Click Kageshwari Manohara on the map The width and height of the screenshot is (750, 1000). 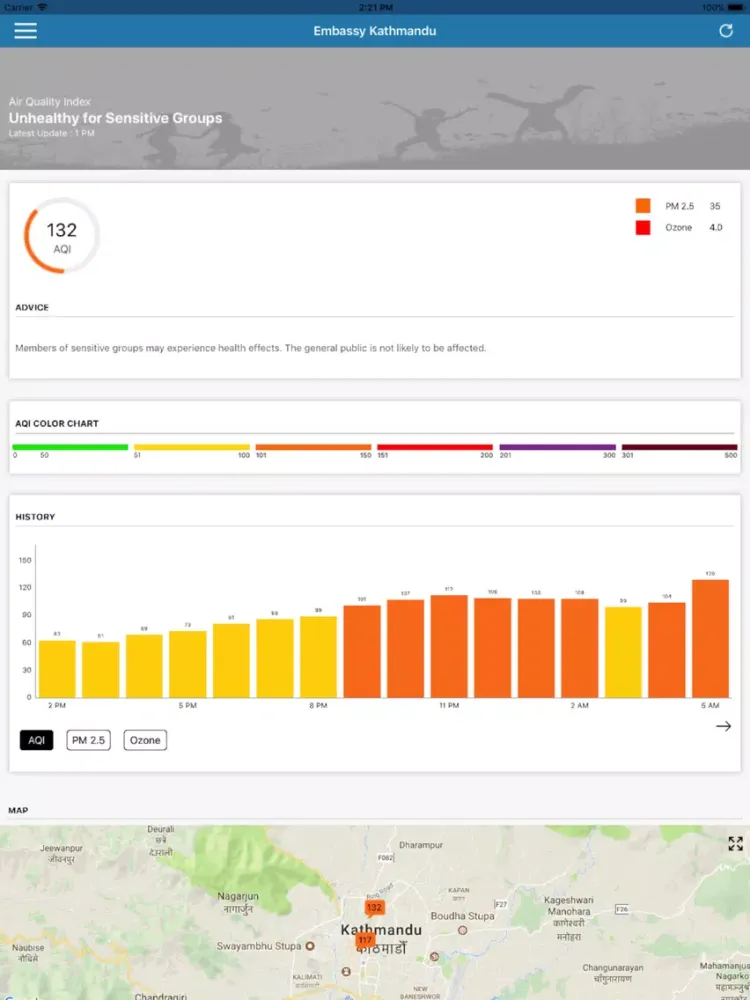pos(569,906)
